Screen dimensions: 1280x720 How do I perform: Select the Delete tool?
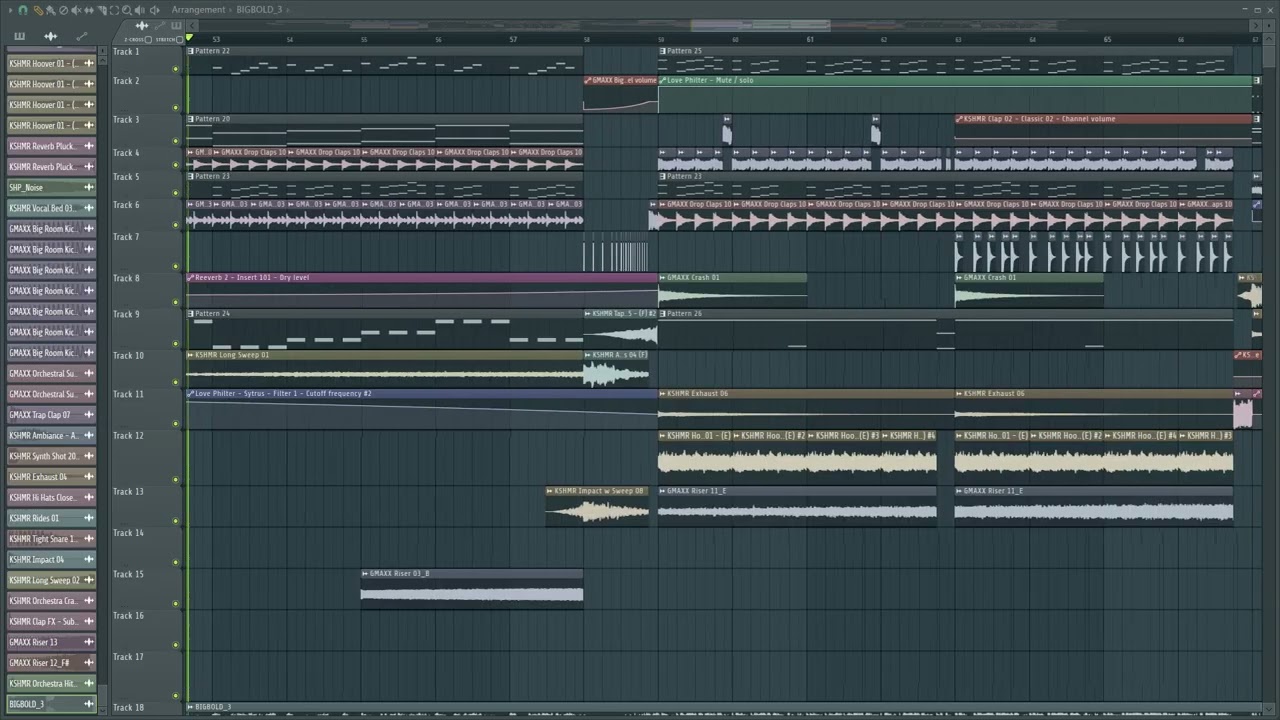(64, 10)
